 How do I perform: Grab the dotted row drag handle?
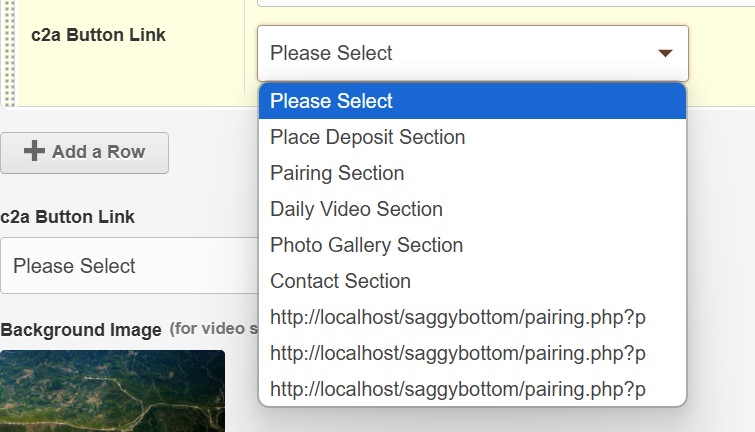pos(9,53)
